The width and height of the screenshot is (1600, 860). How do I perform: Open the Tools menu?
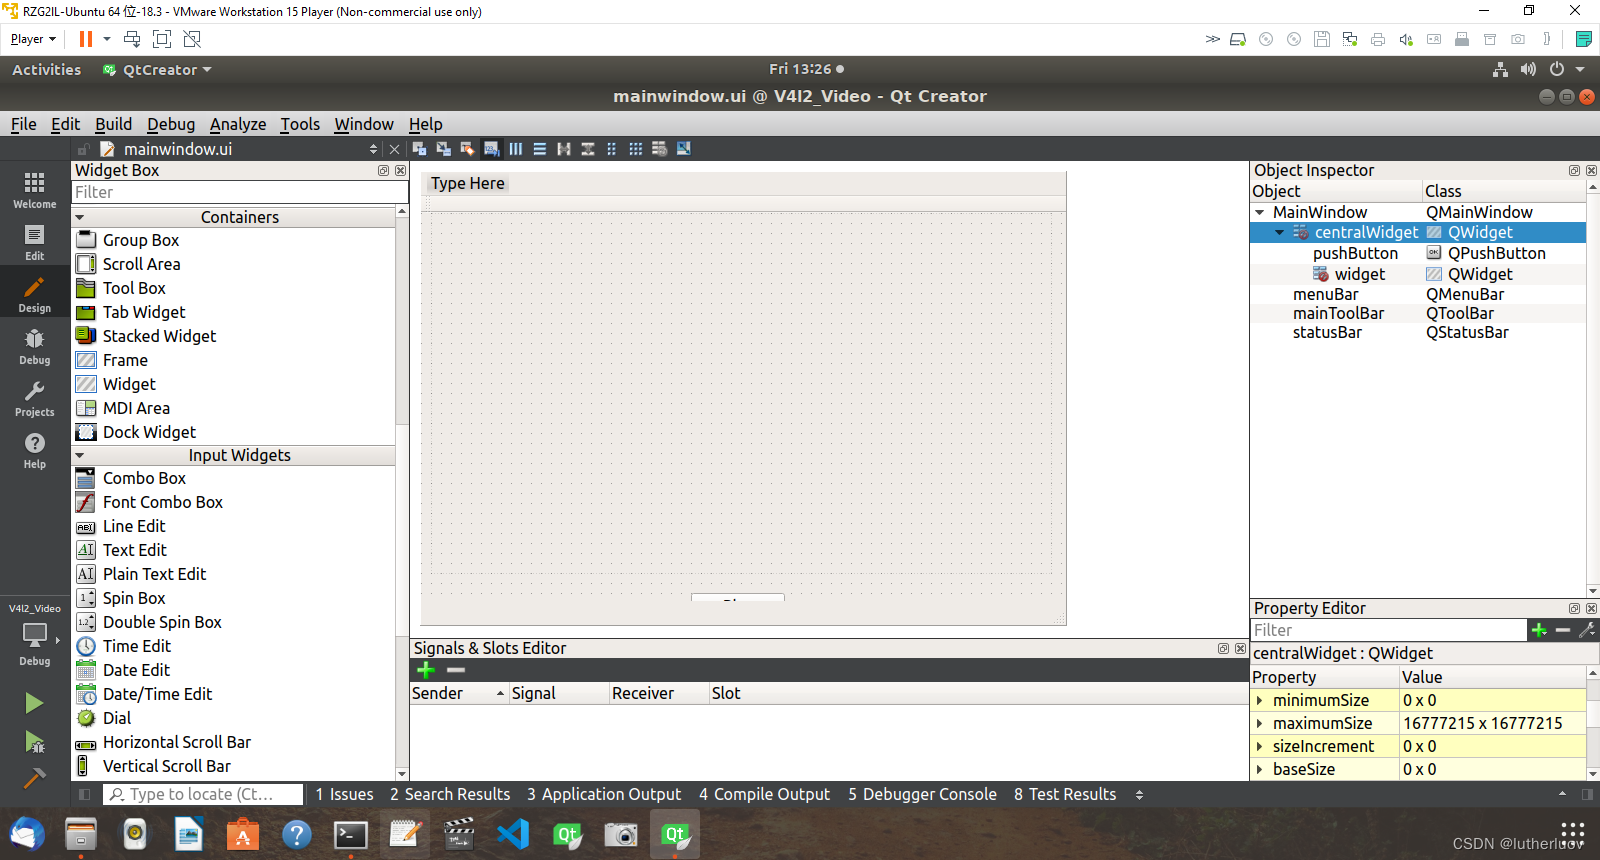[x=300, y=124]
